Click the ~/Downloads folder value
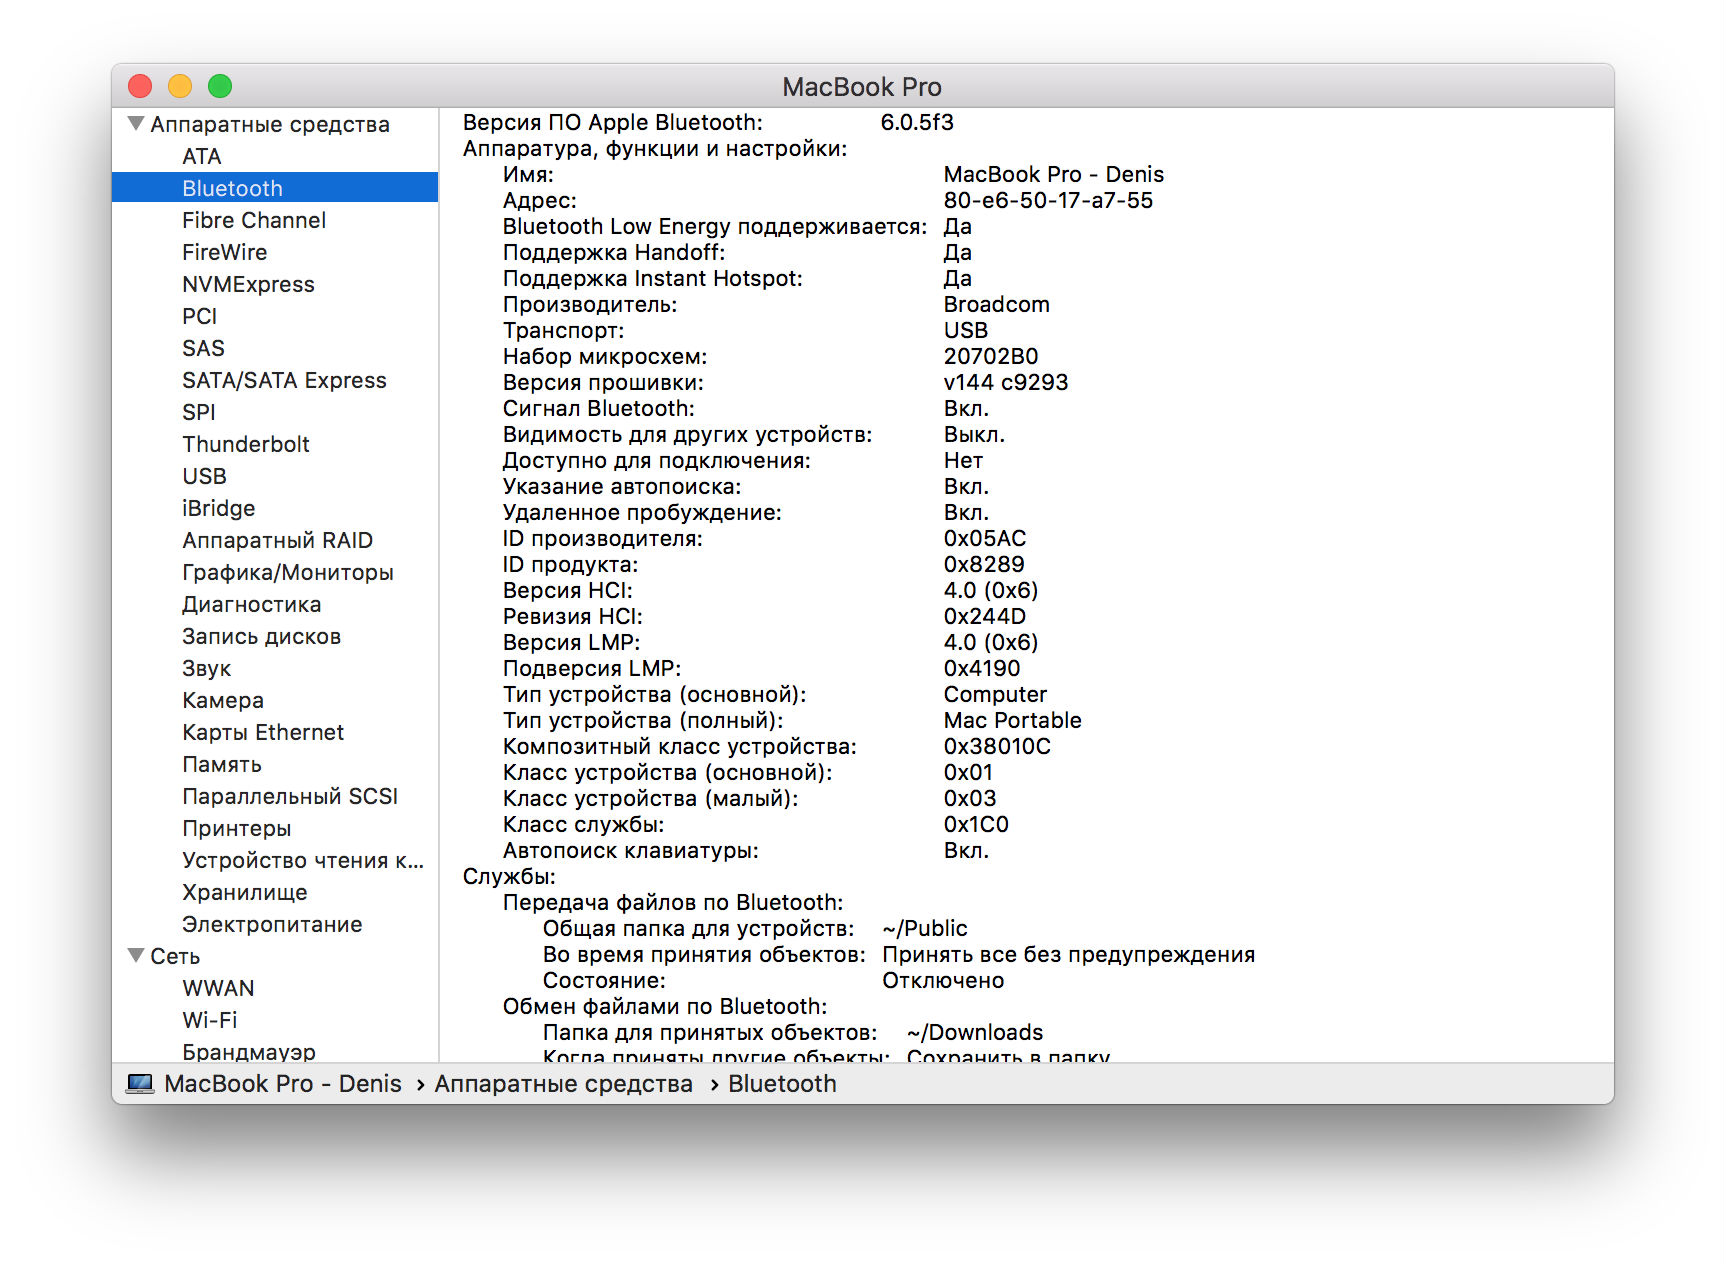The image size is (1726, 1264). [975, 1032]
